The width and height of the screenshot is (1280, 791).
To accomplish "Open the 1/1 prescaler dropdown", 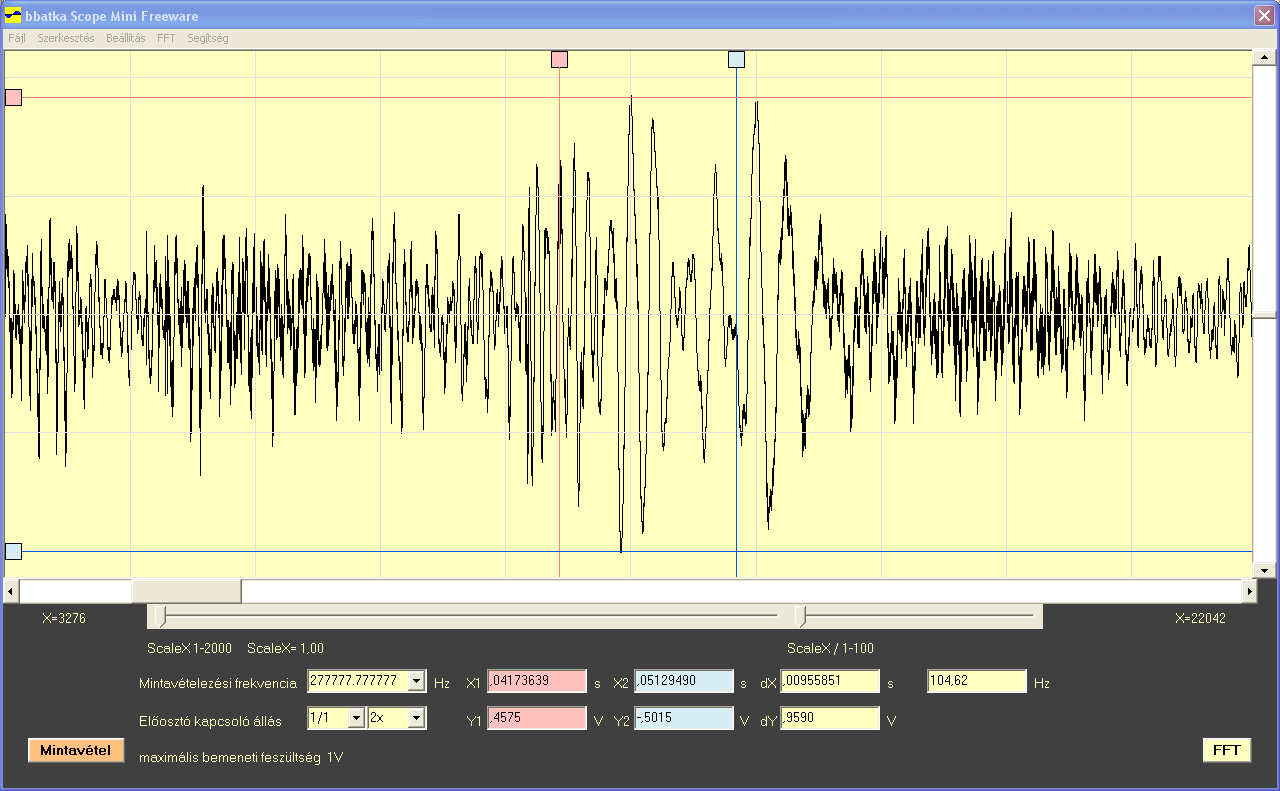I will [355, 717].
